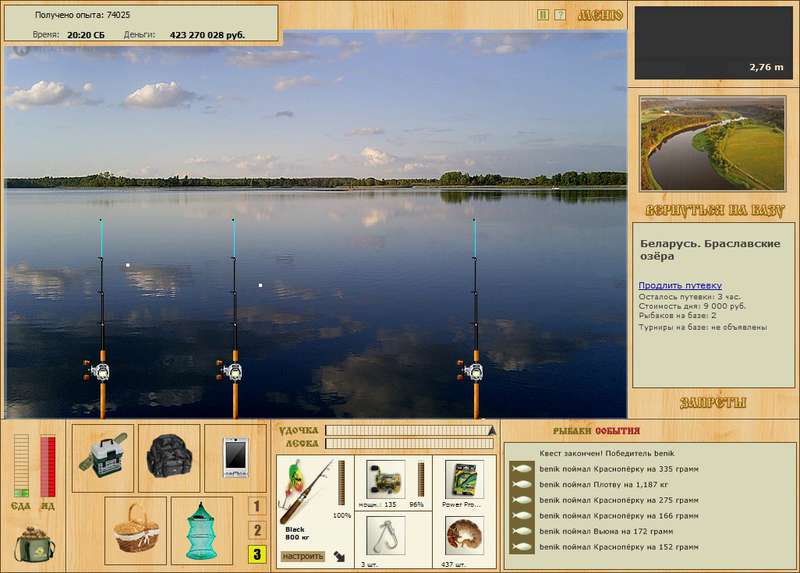Click 'Турниры на базе: не объявлены' text

coord(703,327)
